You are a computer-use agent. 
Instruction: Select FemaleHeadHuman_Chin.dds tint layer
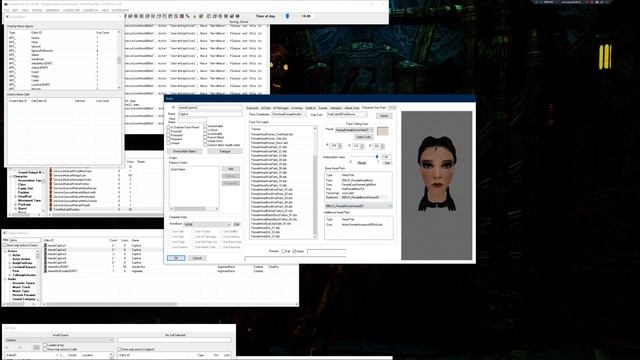(269, 138)
